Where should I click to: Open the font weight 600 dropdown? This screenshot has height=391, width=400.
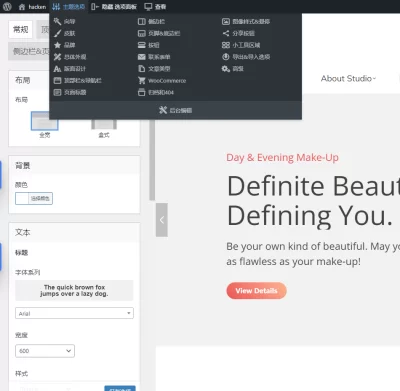[x=45, y=351]
